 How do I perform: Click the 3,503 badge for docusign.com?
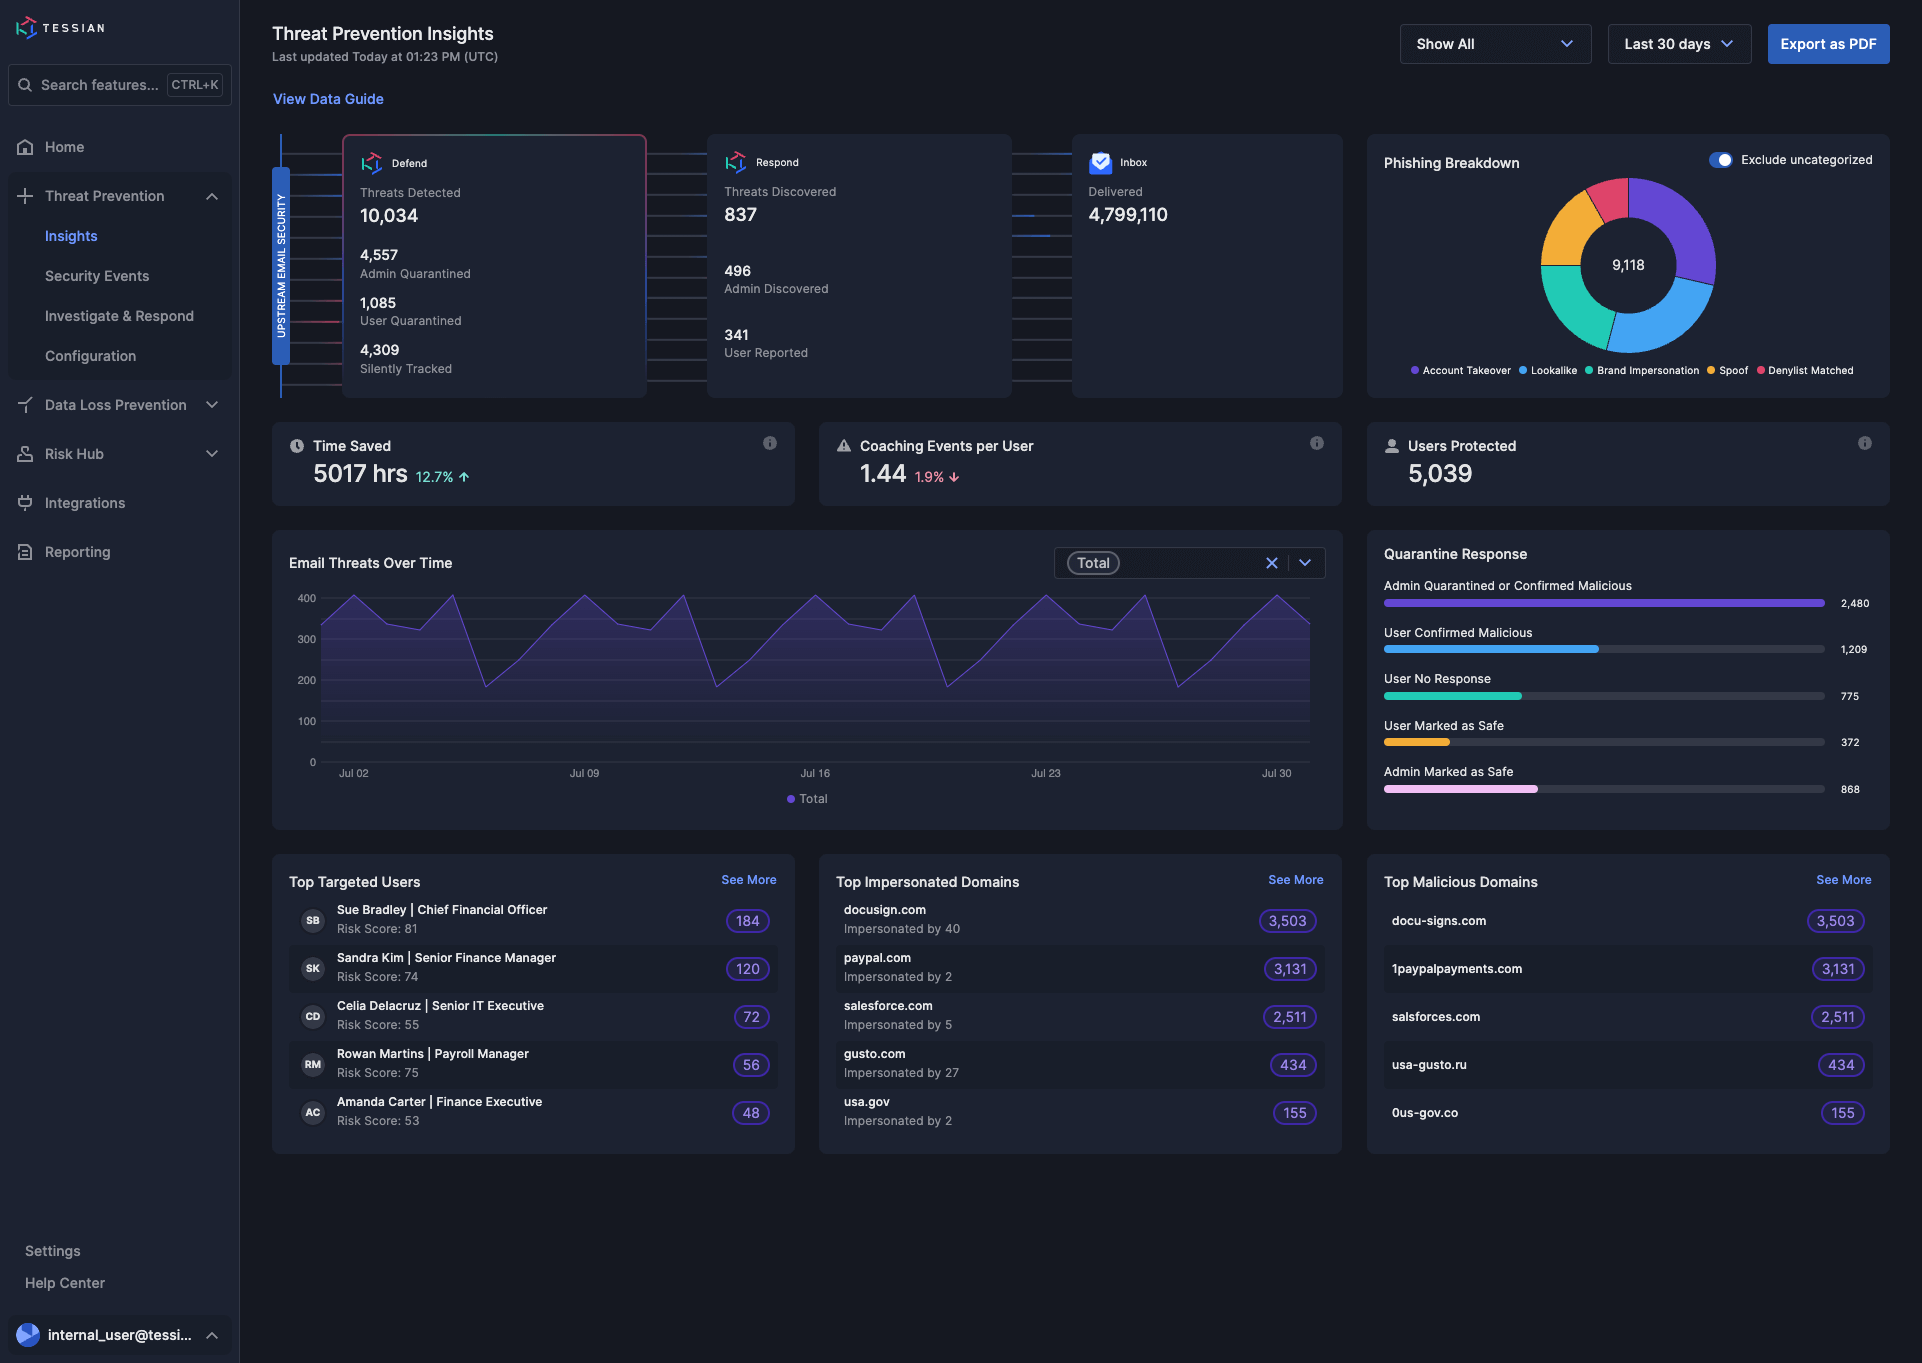coord(1288,921)
